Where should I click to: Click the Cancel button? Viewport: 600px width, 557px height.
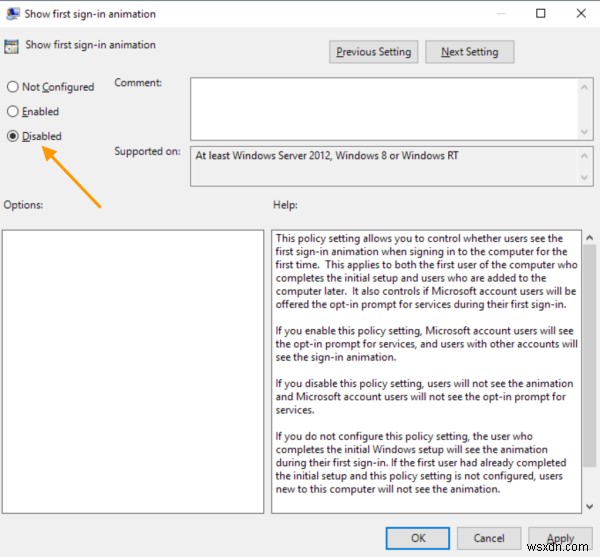489,538
